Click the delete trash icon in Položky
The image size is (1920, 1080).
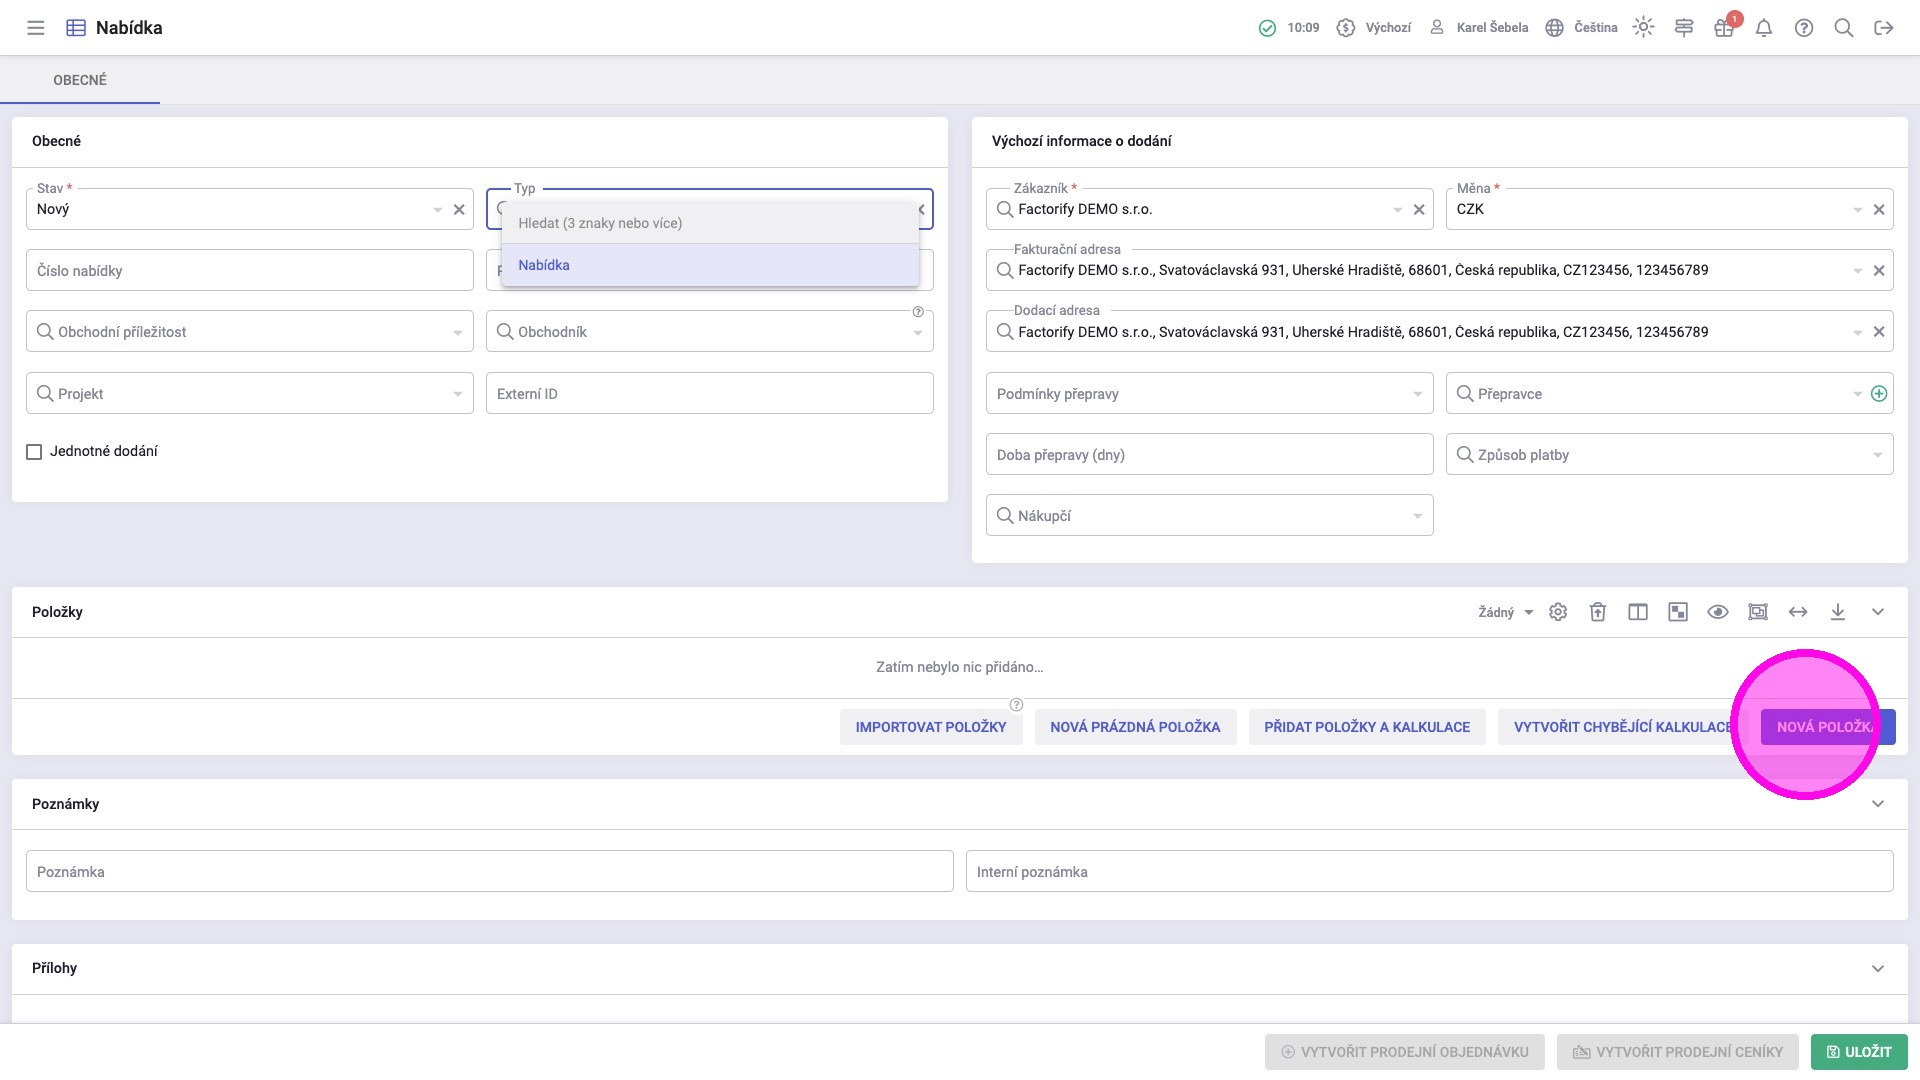tap(1598, 612)
